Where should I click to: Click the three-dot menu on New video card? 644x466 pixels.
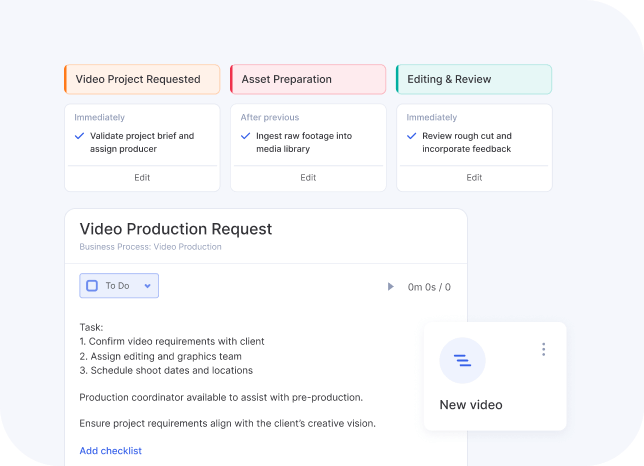(543, 349)
